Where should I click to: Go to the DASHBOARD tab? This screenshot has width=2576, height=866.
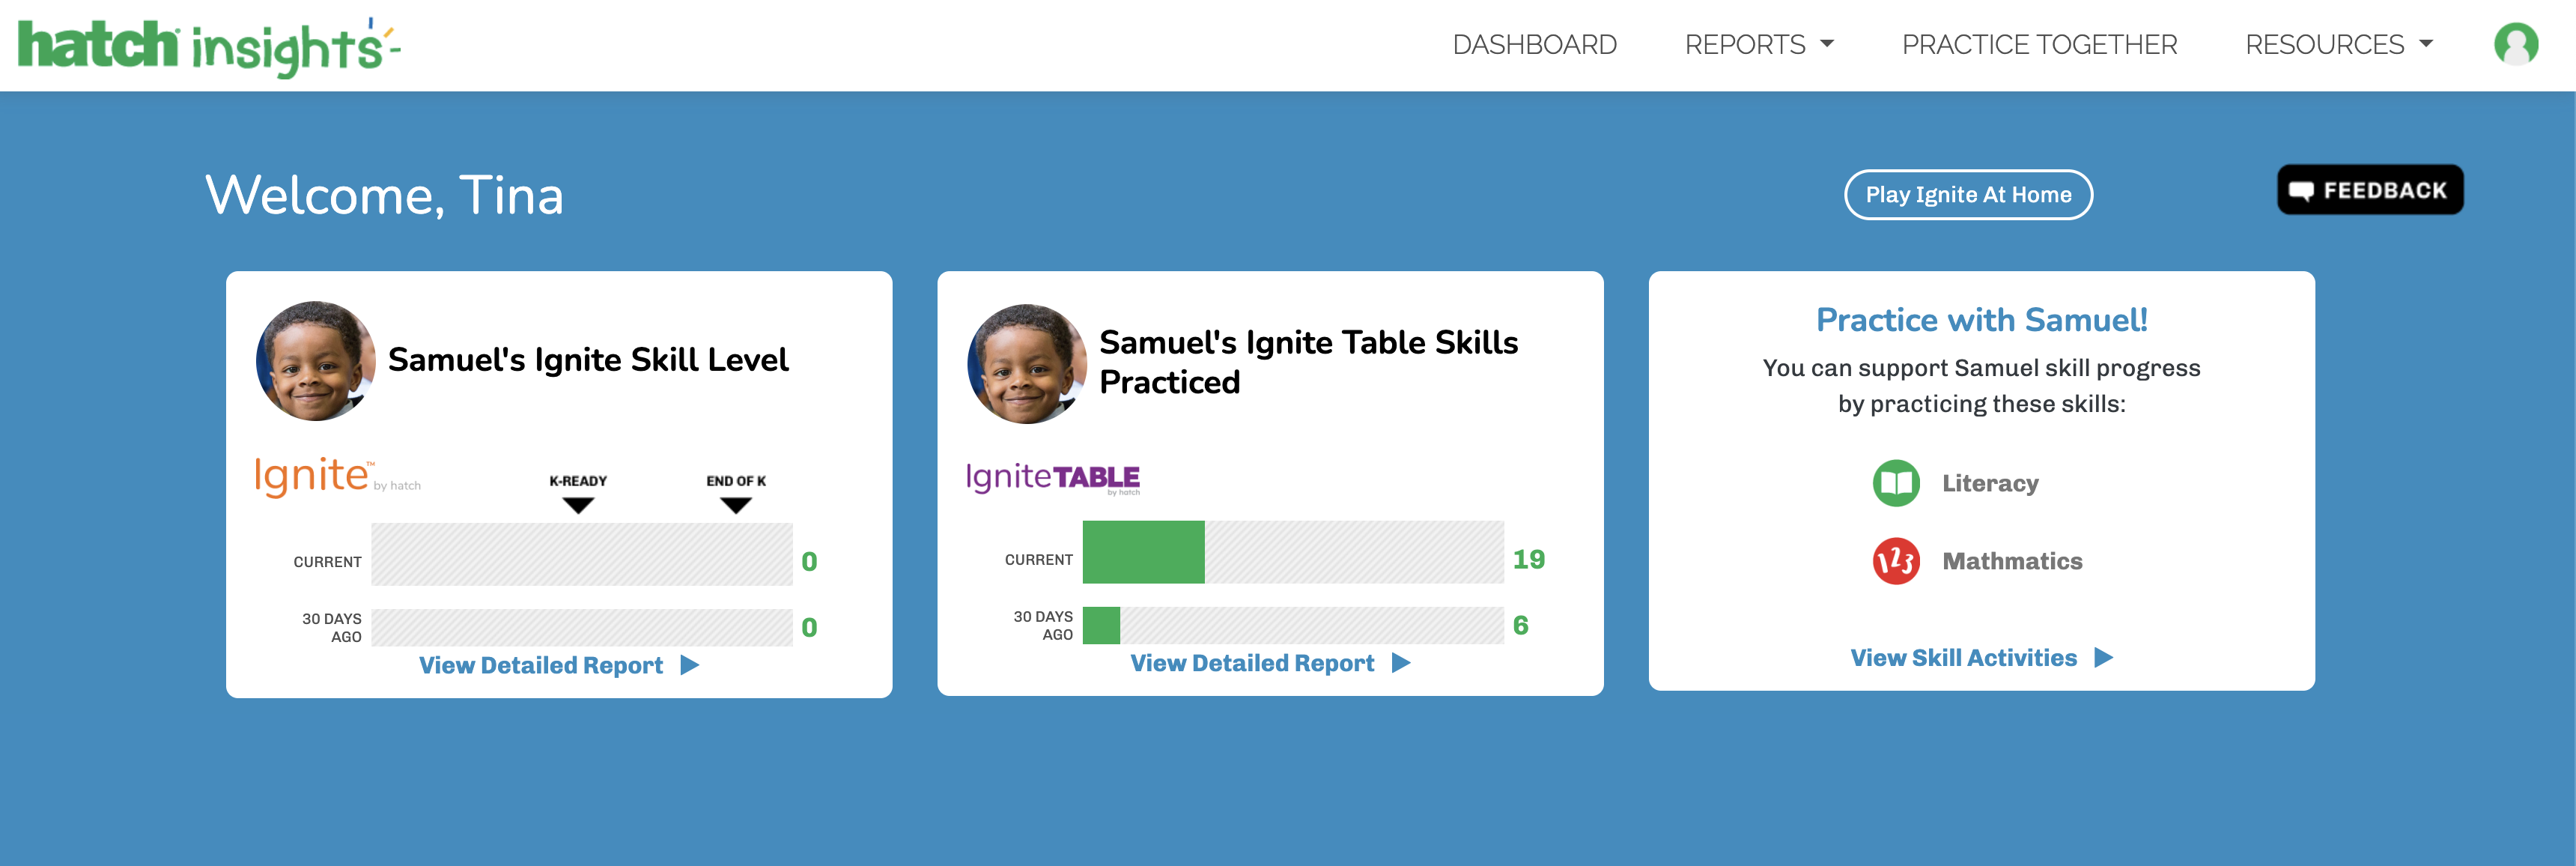(x=1534, y=45)
